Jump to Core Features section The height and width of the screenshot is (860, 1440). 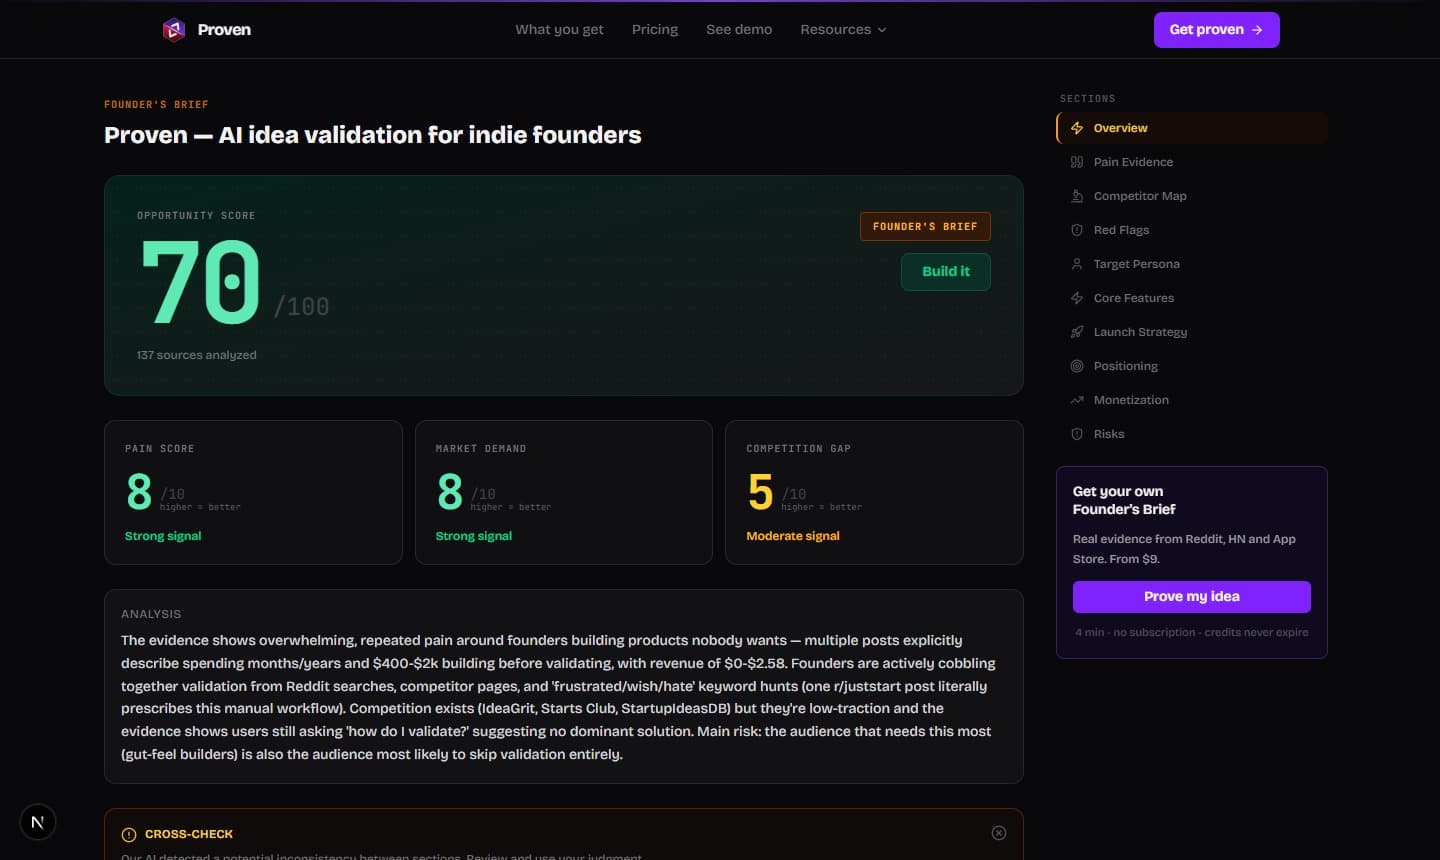coord(1192,298)
